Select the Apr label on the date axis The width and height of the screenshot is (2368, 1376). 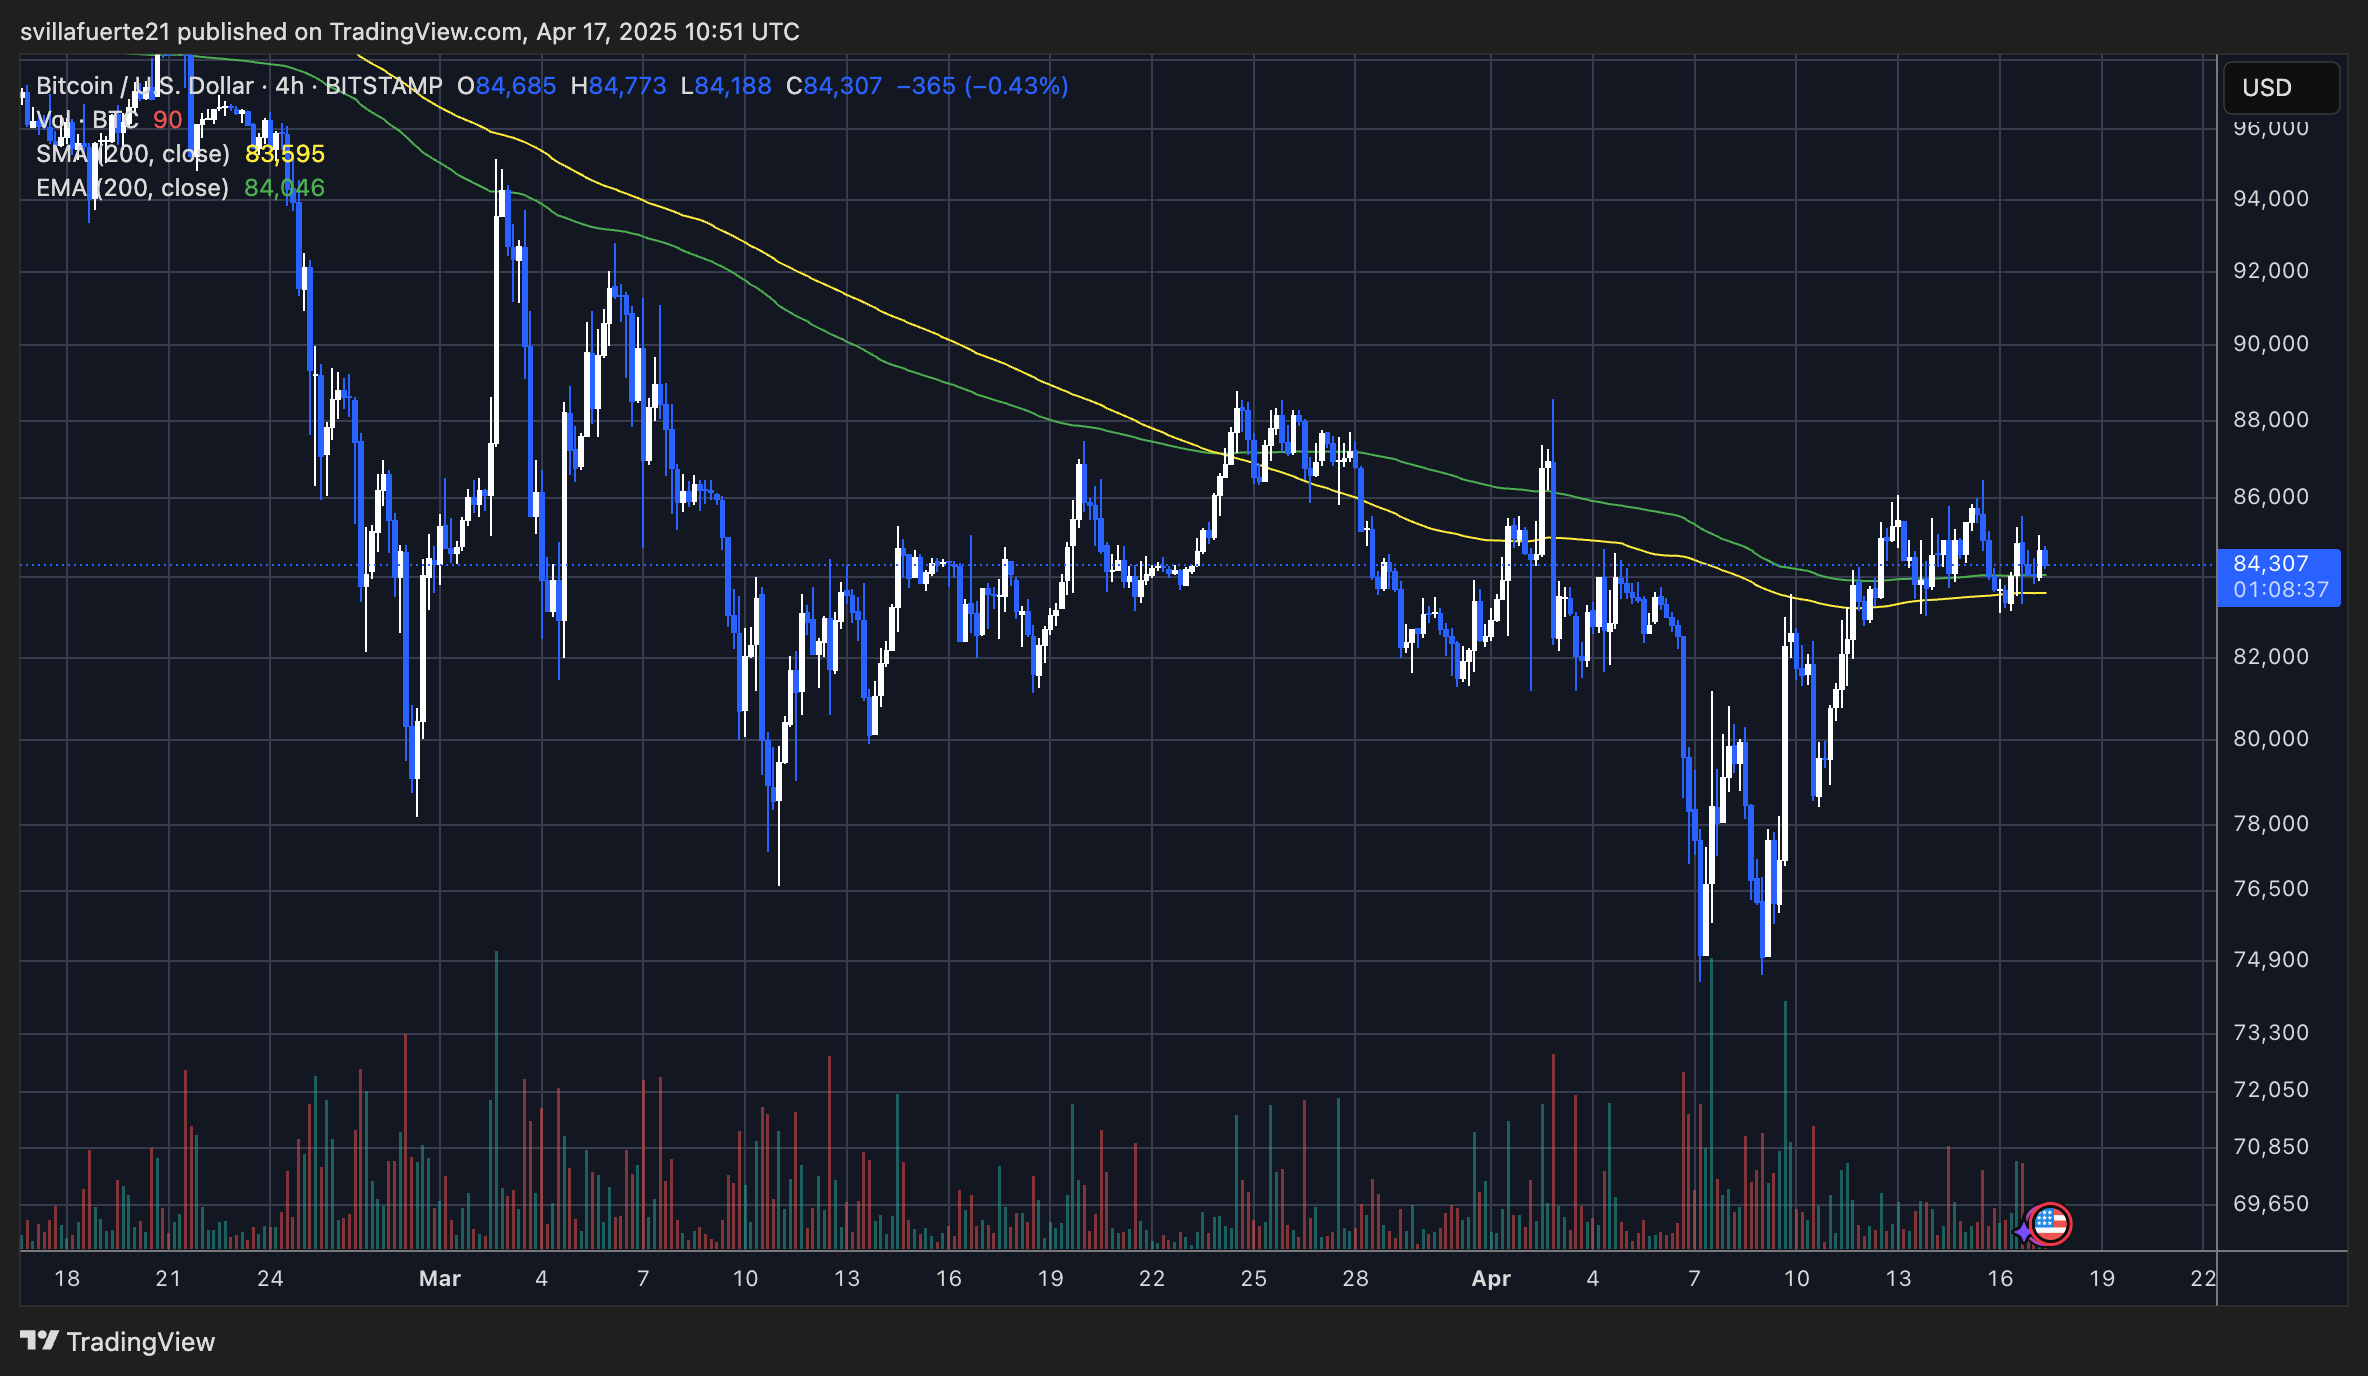(1492, 1278)
